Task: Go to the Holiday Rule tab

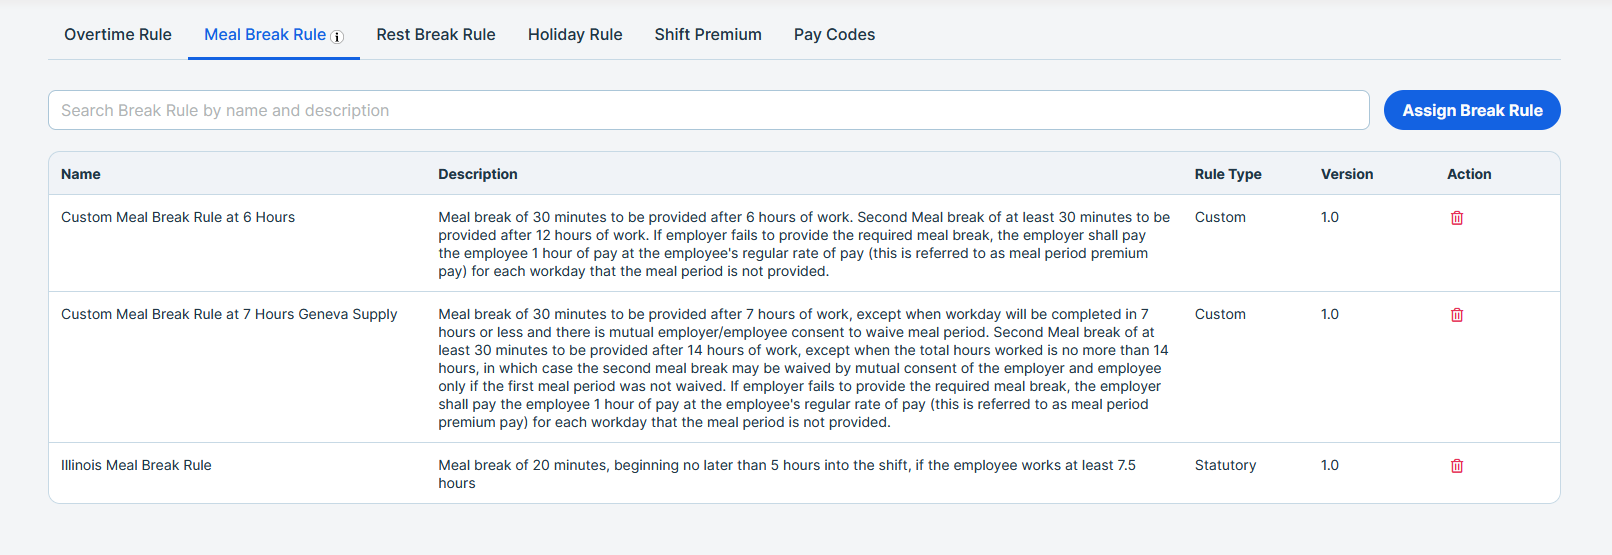Action: (575, 35)
